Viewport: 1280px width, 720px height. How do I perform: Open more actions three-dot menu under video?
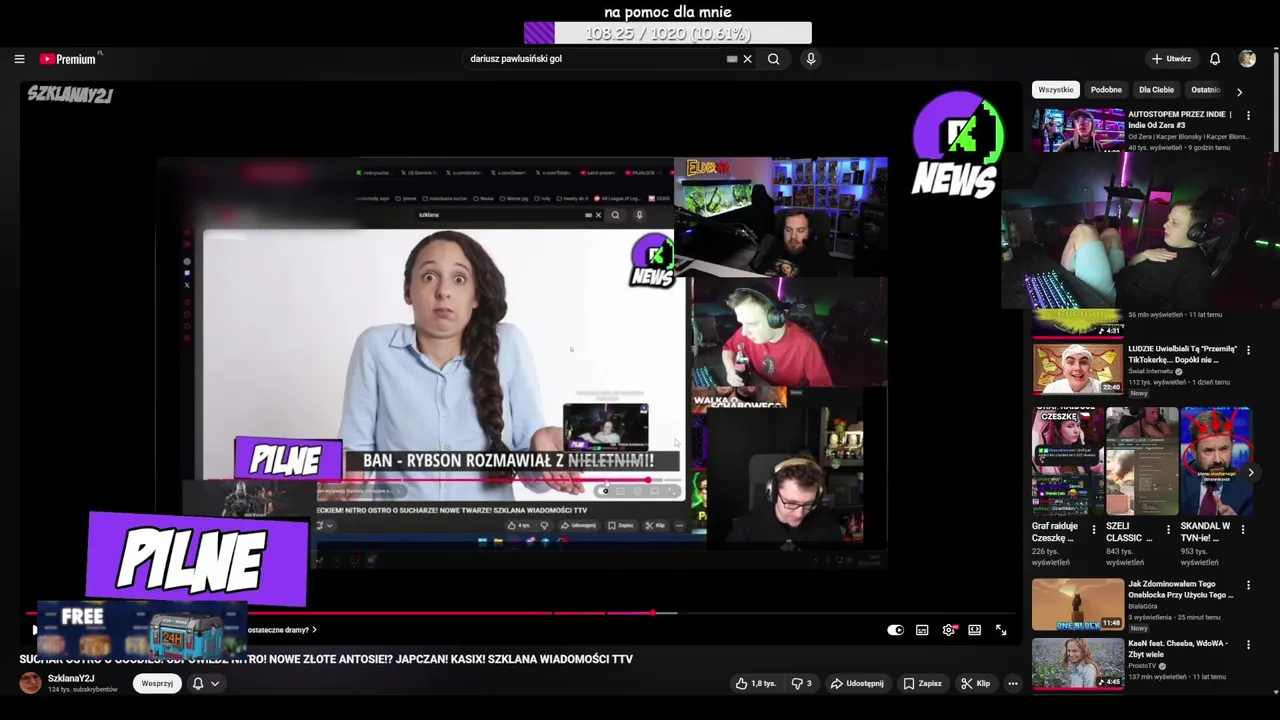pyautogui.click(x=1013, y=683)
